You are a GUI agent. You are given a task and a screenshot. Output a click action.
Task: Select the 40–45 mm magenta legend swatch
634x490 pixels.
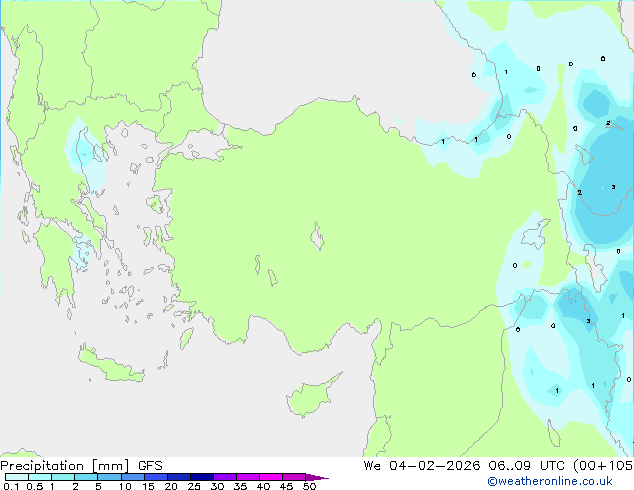click(271, 477)
